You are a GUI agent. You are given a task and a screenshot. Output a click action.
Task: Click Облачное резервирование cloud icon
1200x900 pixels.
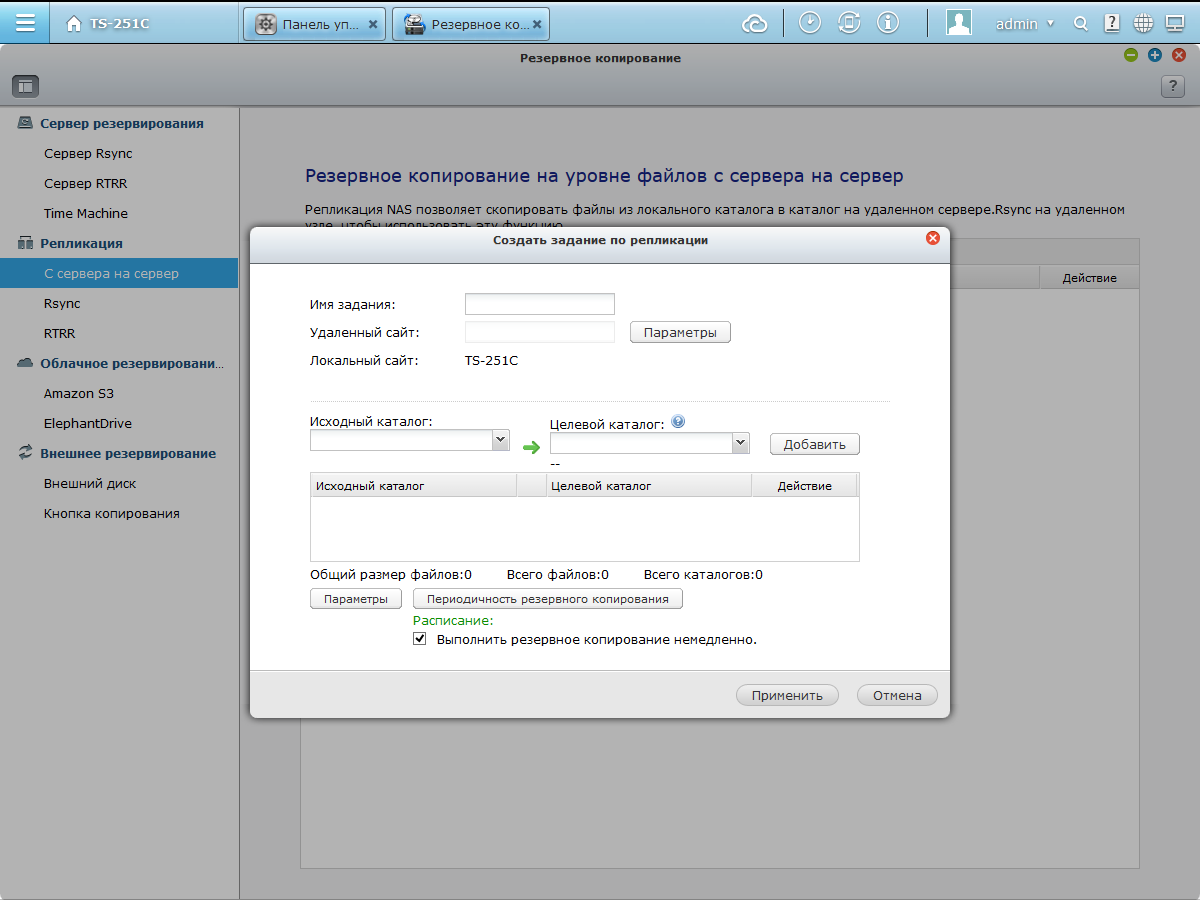coord(26,363)
